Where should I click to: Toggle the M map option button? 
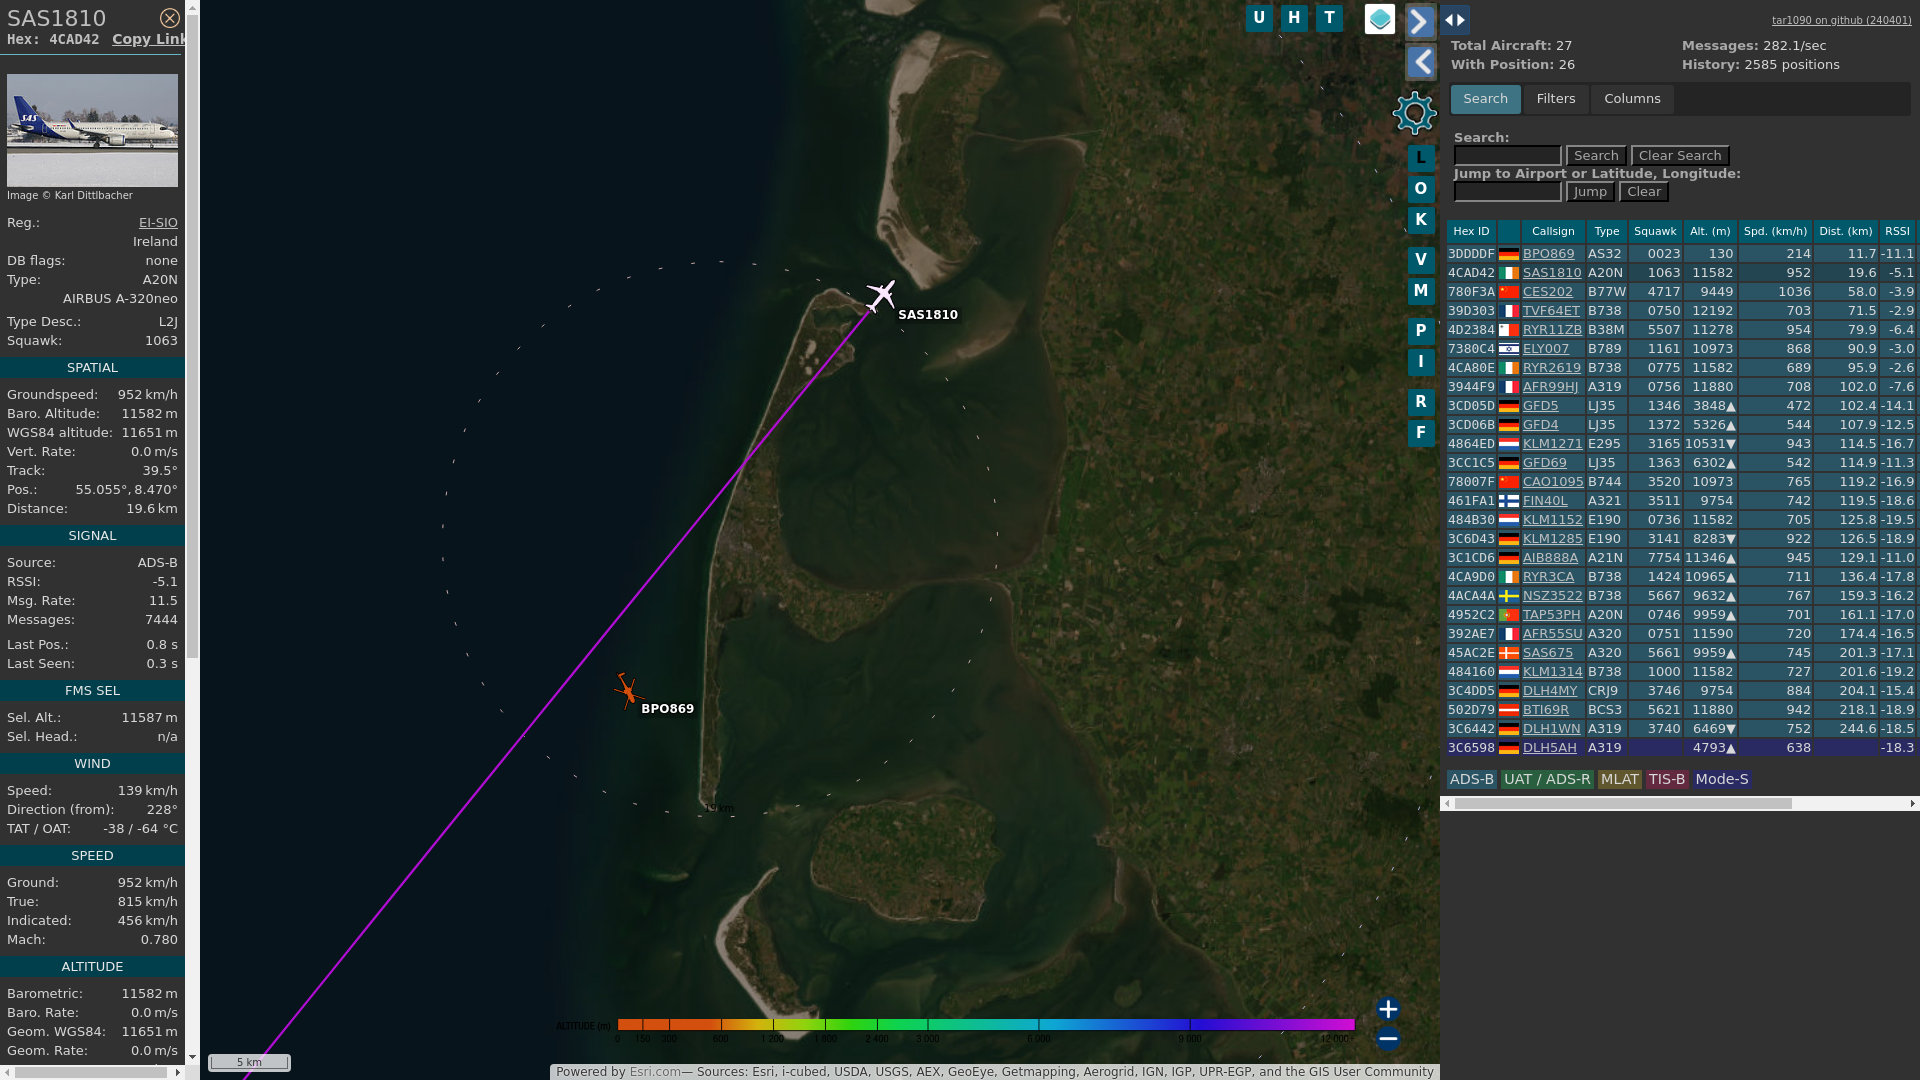pos(1421,291)
